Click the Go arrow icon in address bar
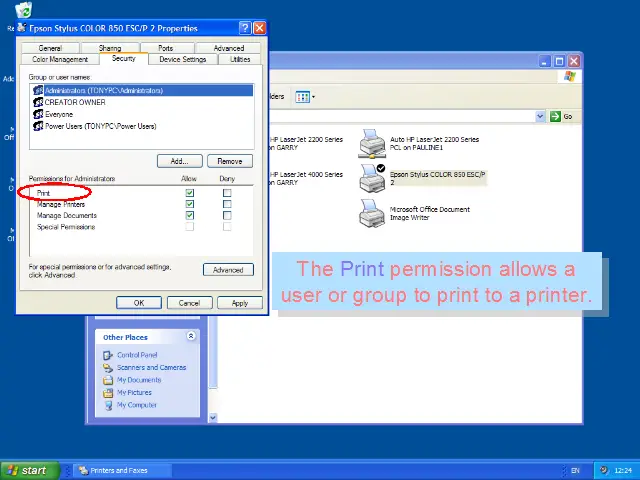This screenshot has height=480, width=640. pos(555,116)
